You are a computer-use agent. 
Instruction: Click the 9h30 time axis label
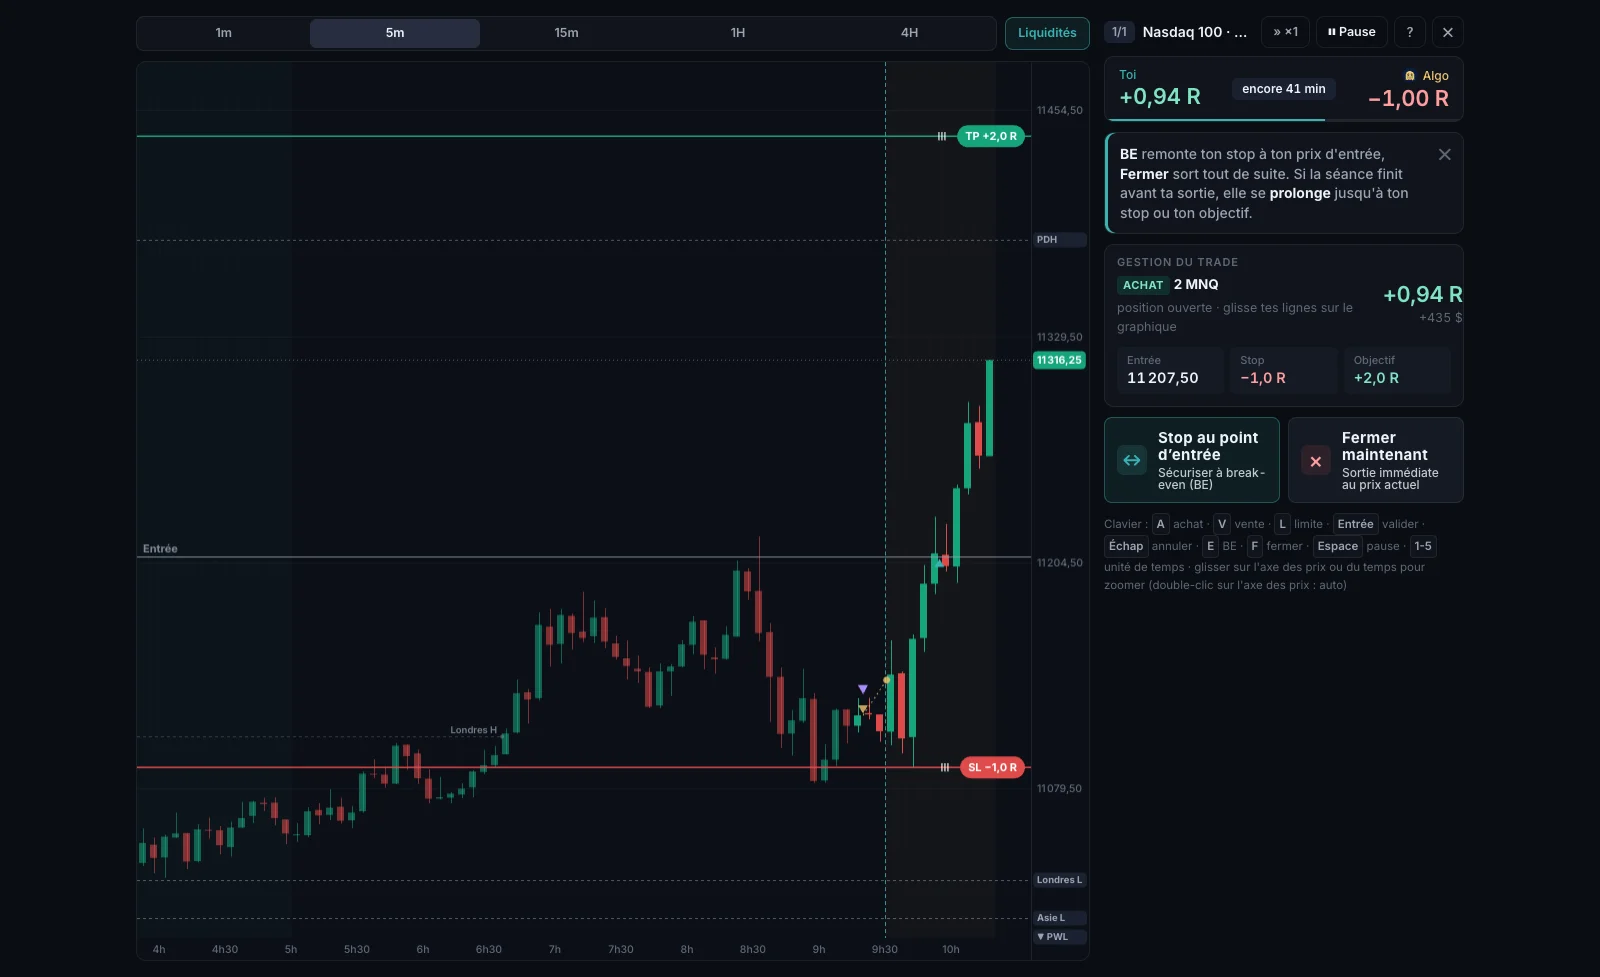pos(885,950)
